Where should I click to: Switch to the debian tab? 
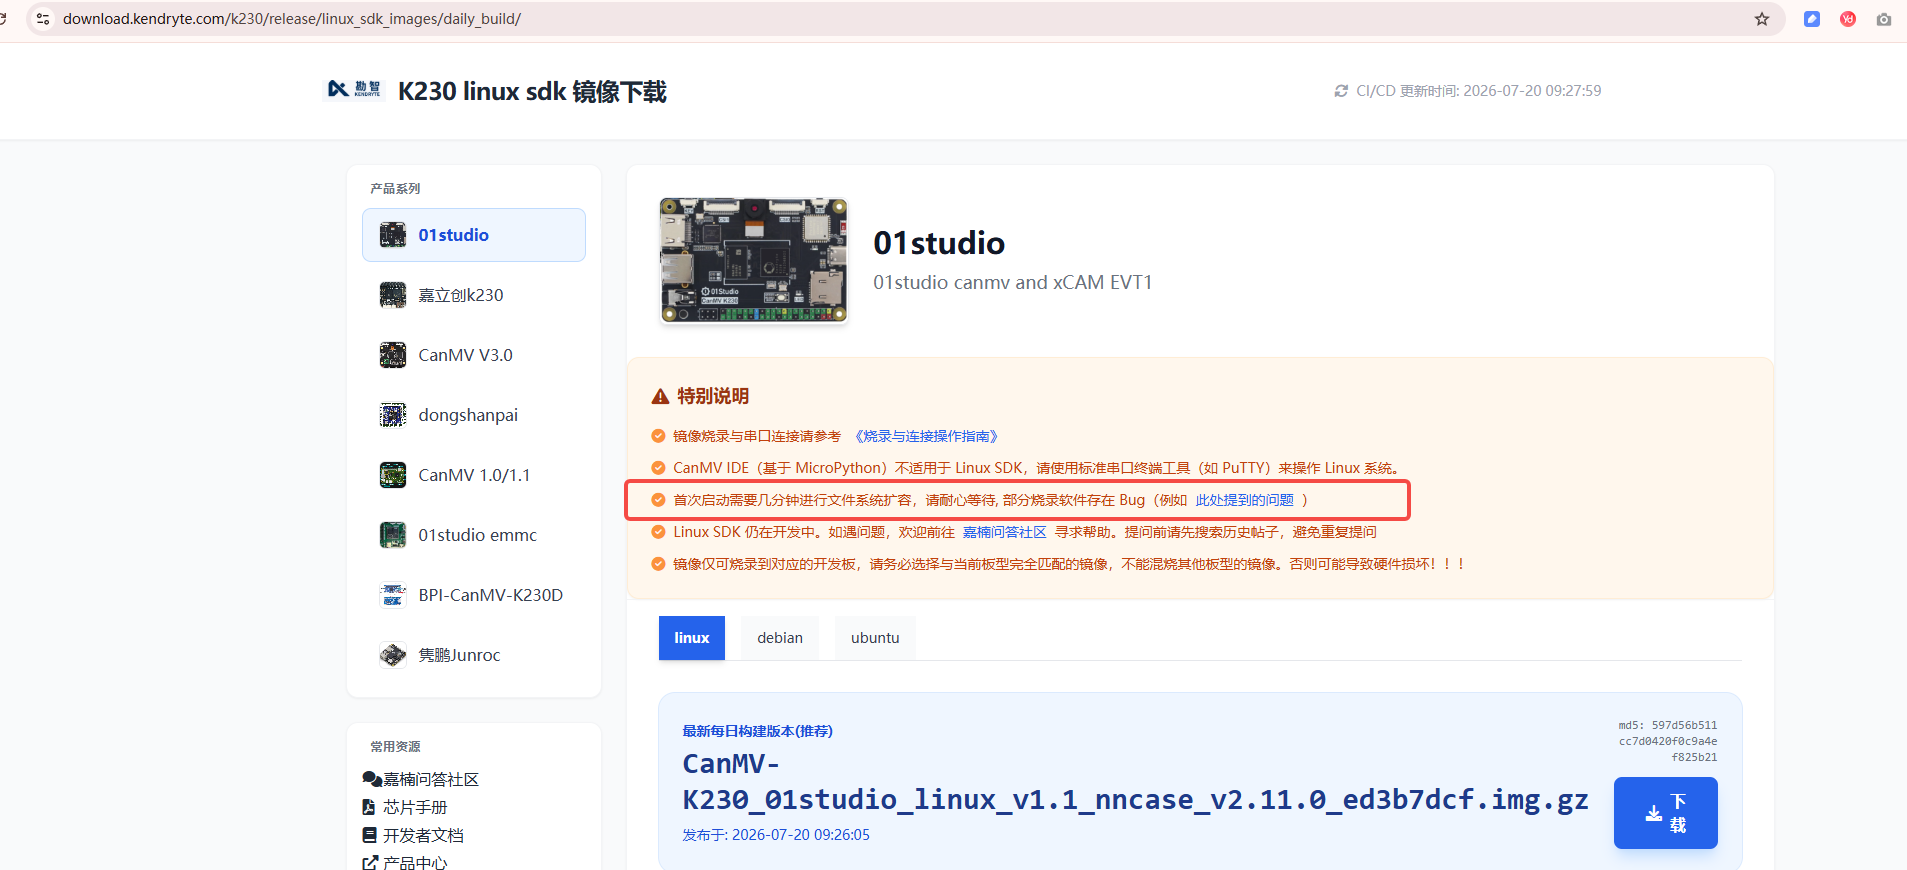coord(780,638)
